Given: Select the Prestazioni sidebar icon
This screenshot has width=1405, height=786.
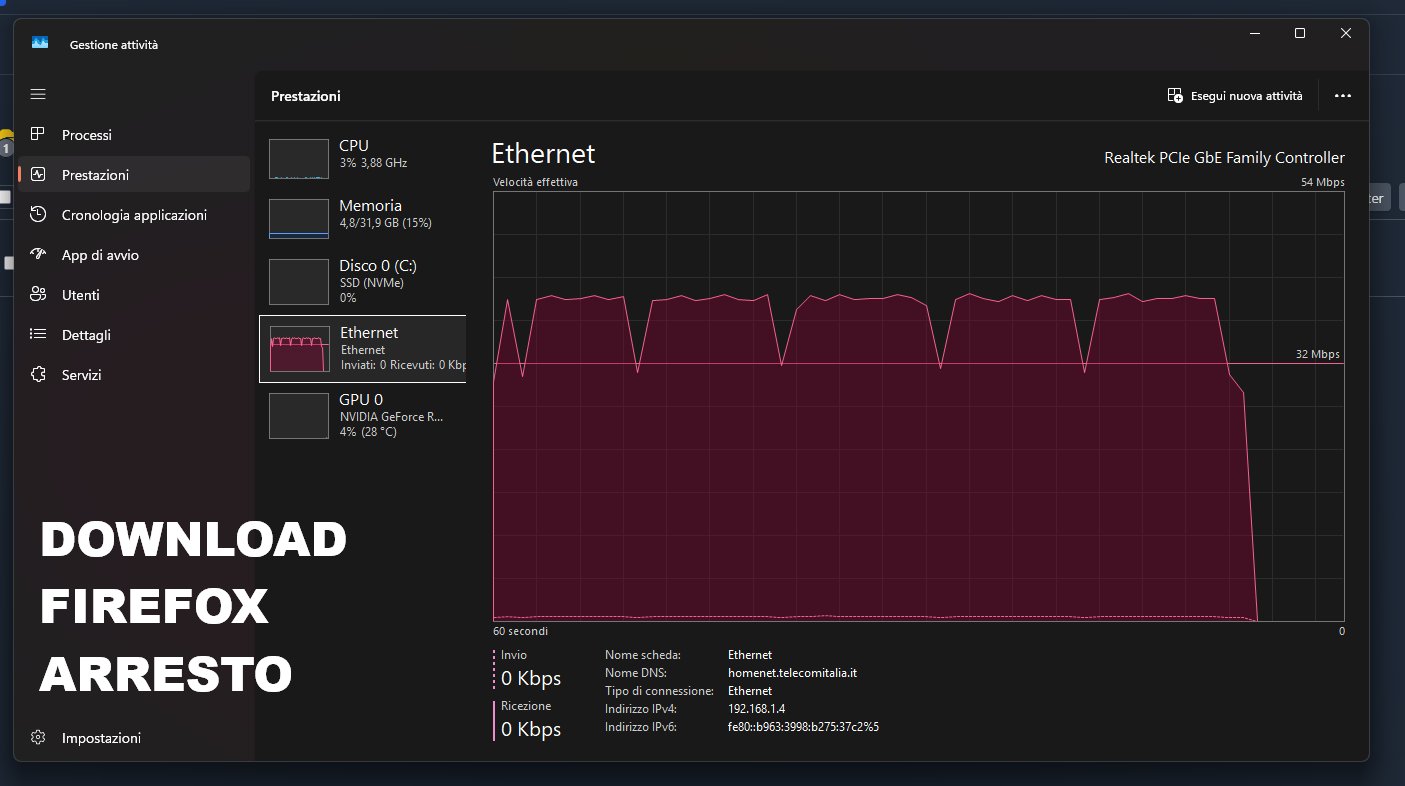Looking at the screenshot, I should point(38,175).
